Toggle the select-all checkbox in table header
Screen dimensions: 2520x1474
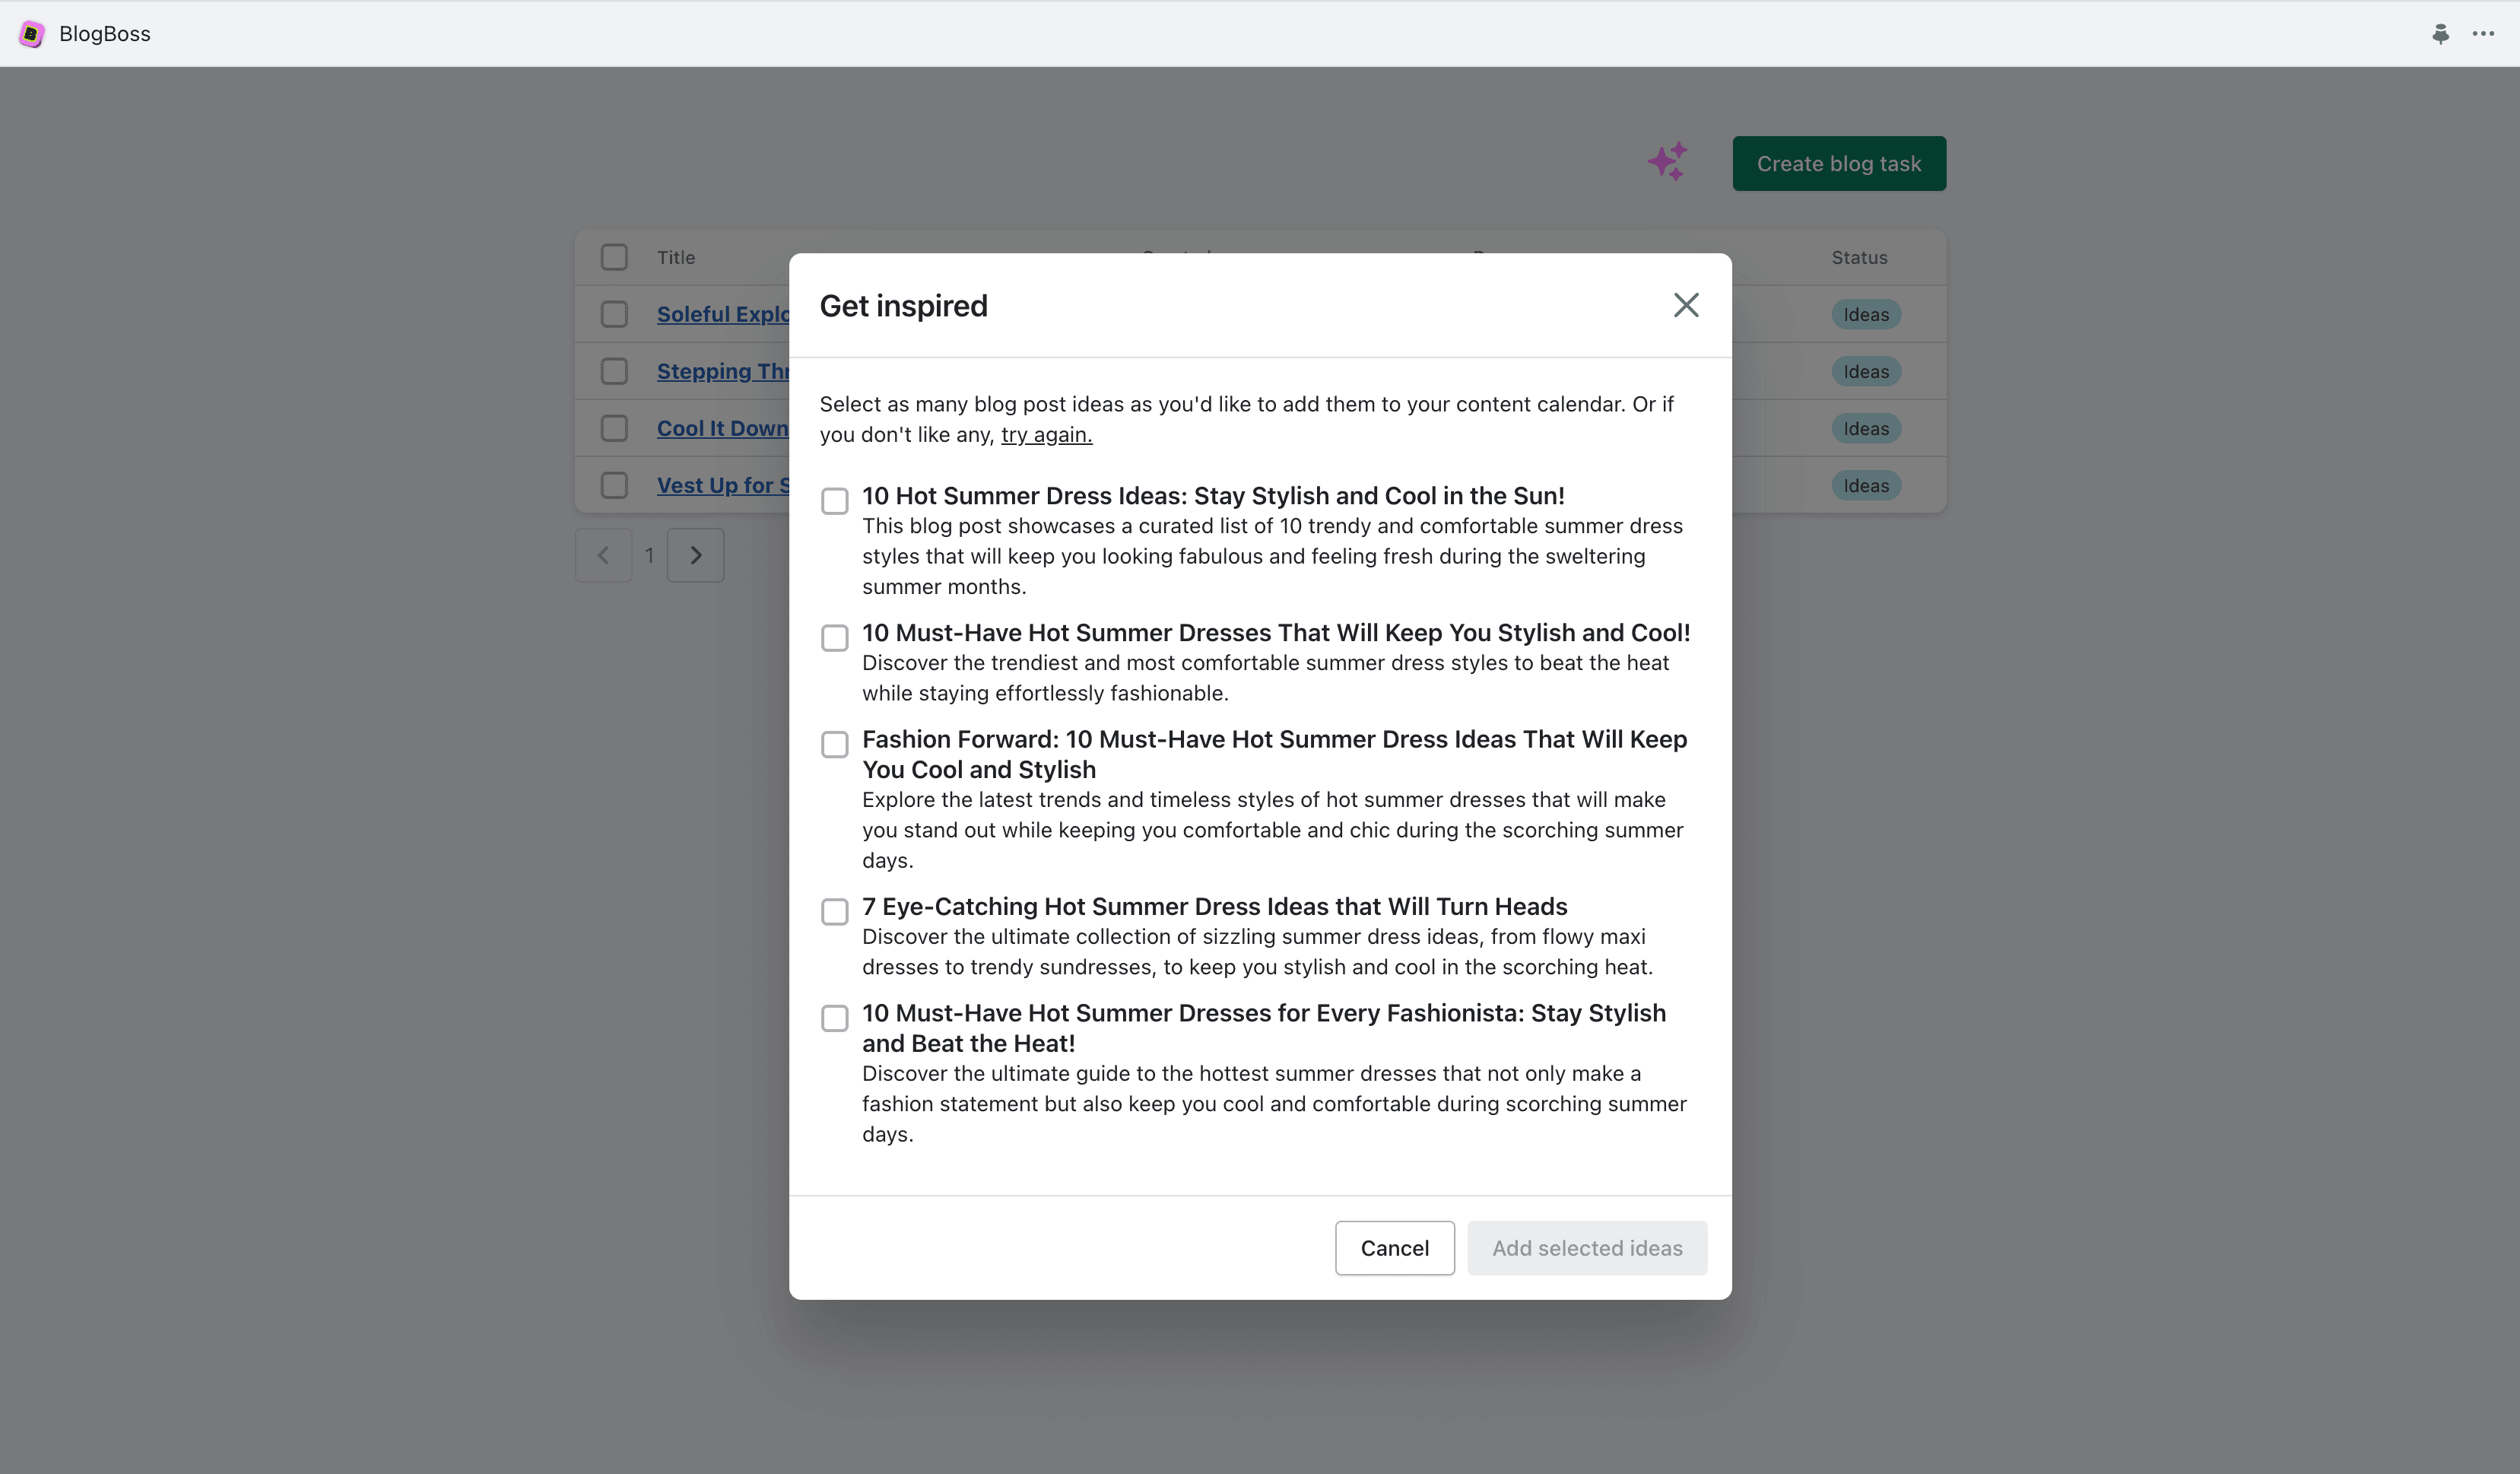[614, 257]
